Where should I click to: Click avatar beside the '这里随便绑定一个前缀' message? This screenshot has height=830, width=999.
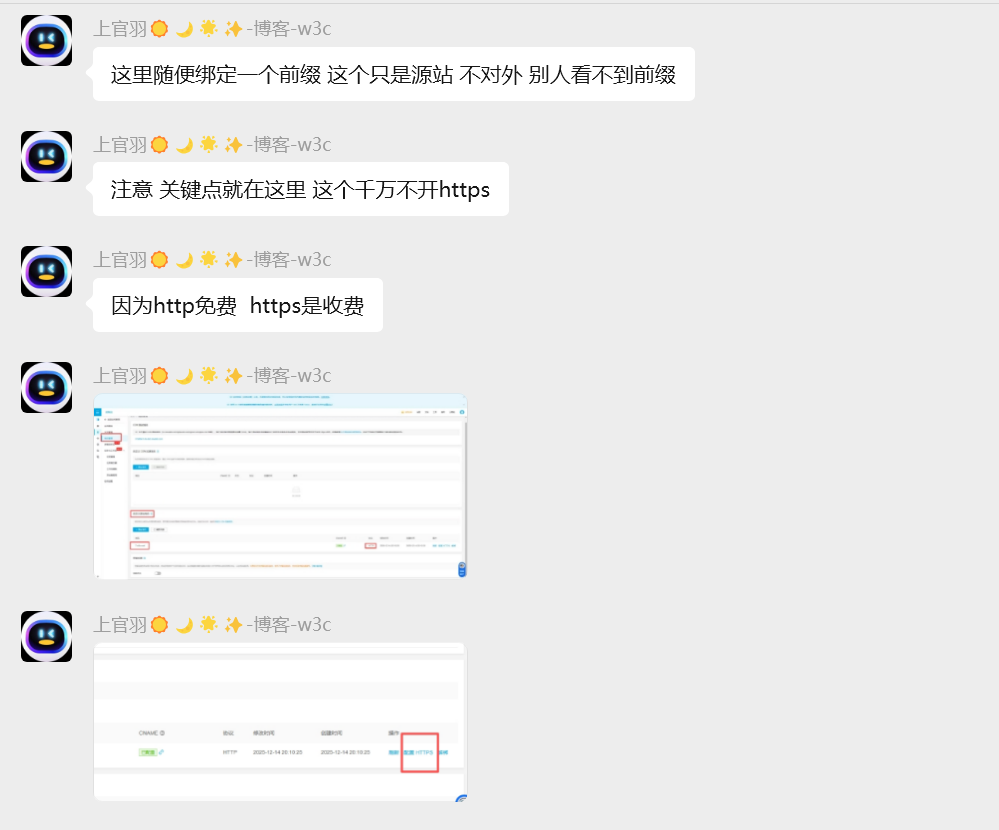point(46,41)
